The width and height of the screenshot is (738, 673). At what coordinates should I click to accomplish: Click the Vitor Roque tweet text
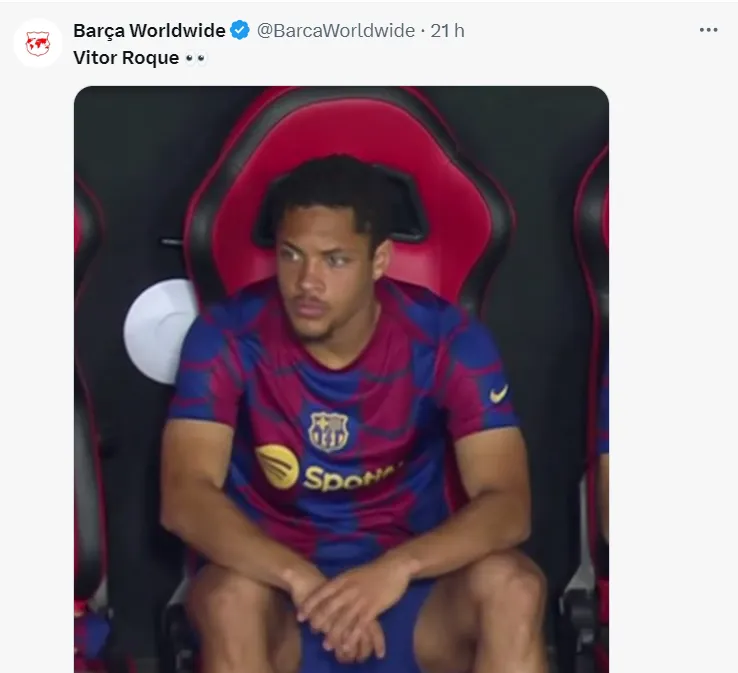(x=126, y=58)
